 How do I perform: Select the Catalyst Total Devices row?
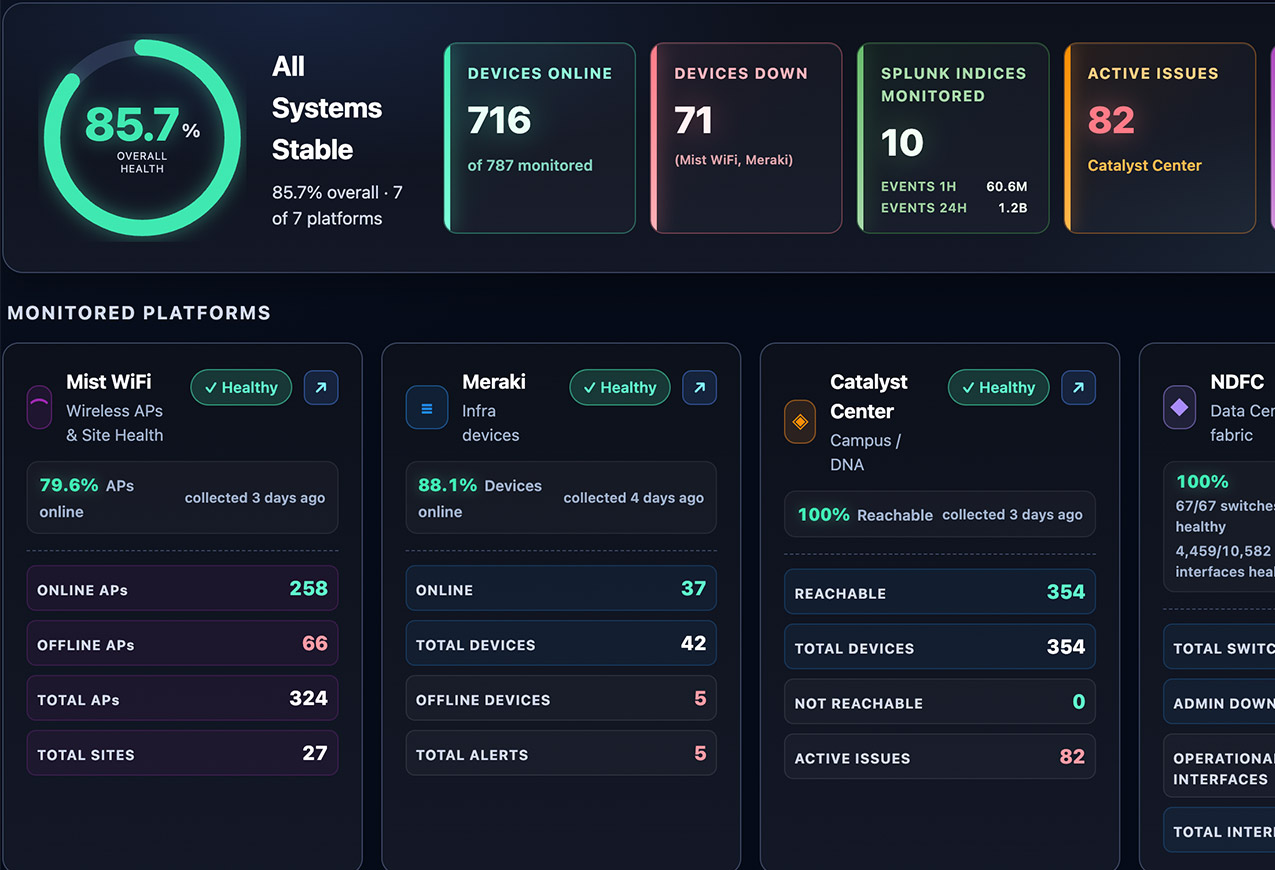pyautogui.click(x=940, y=647)
